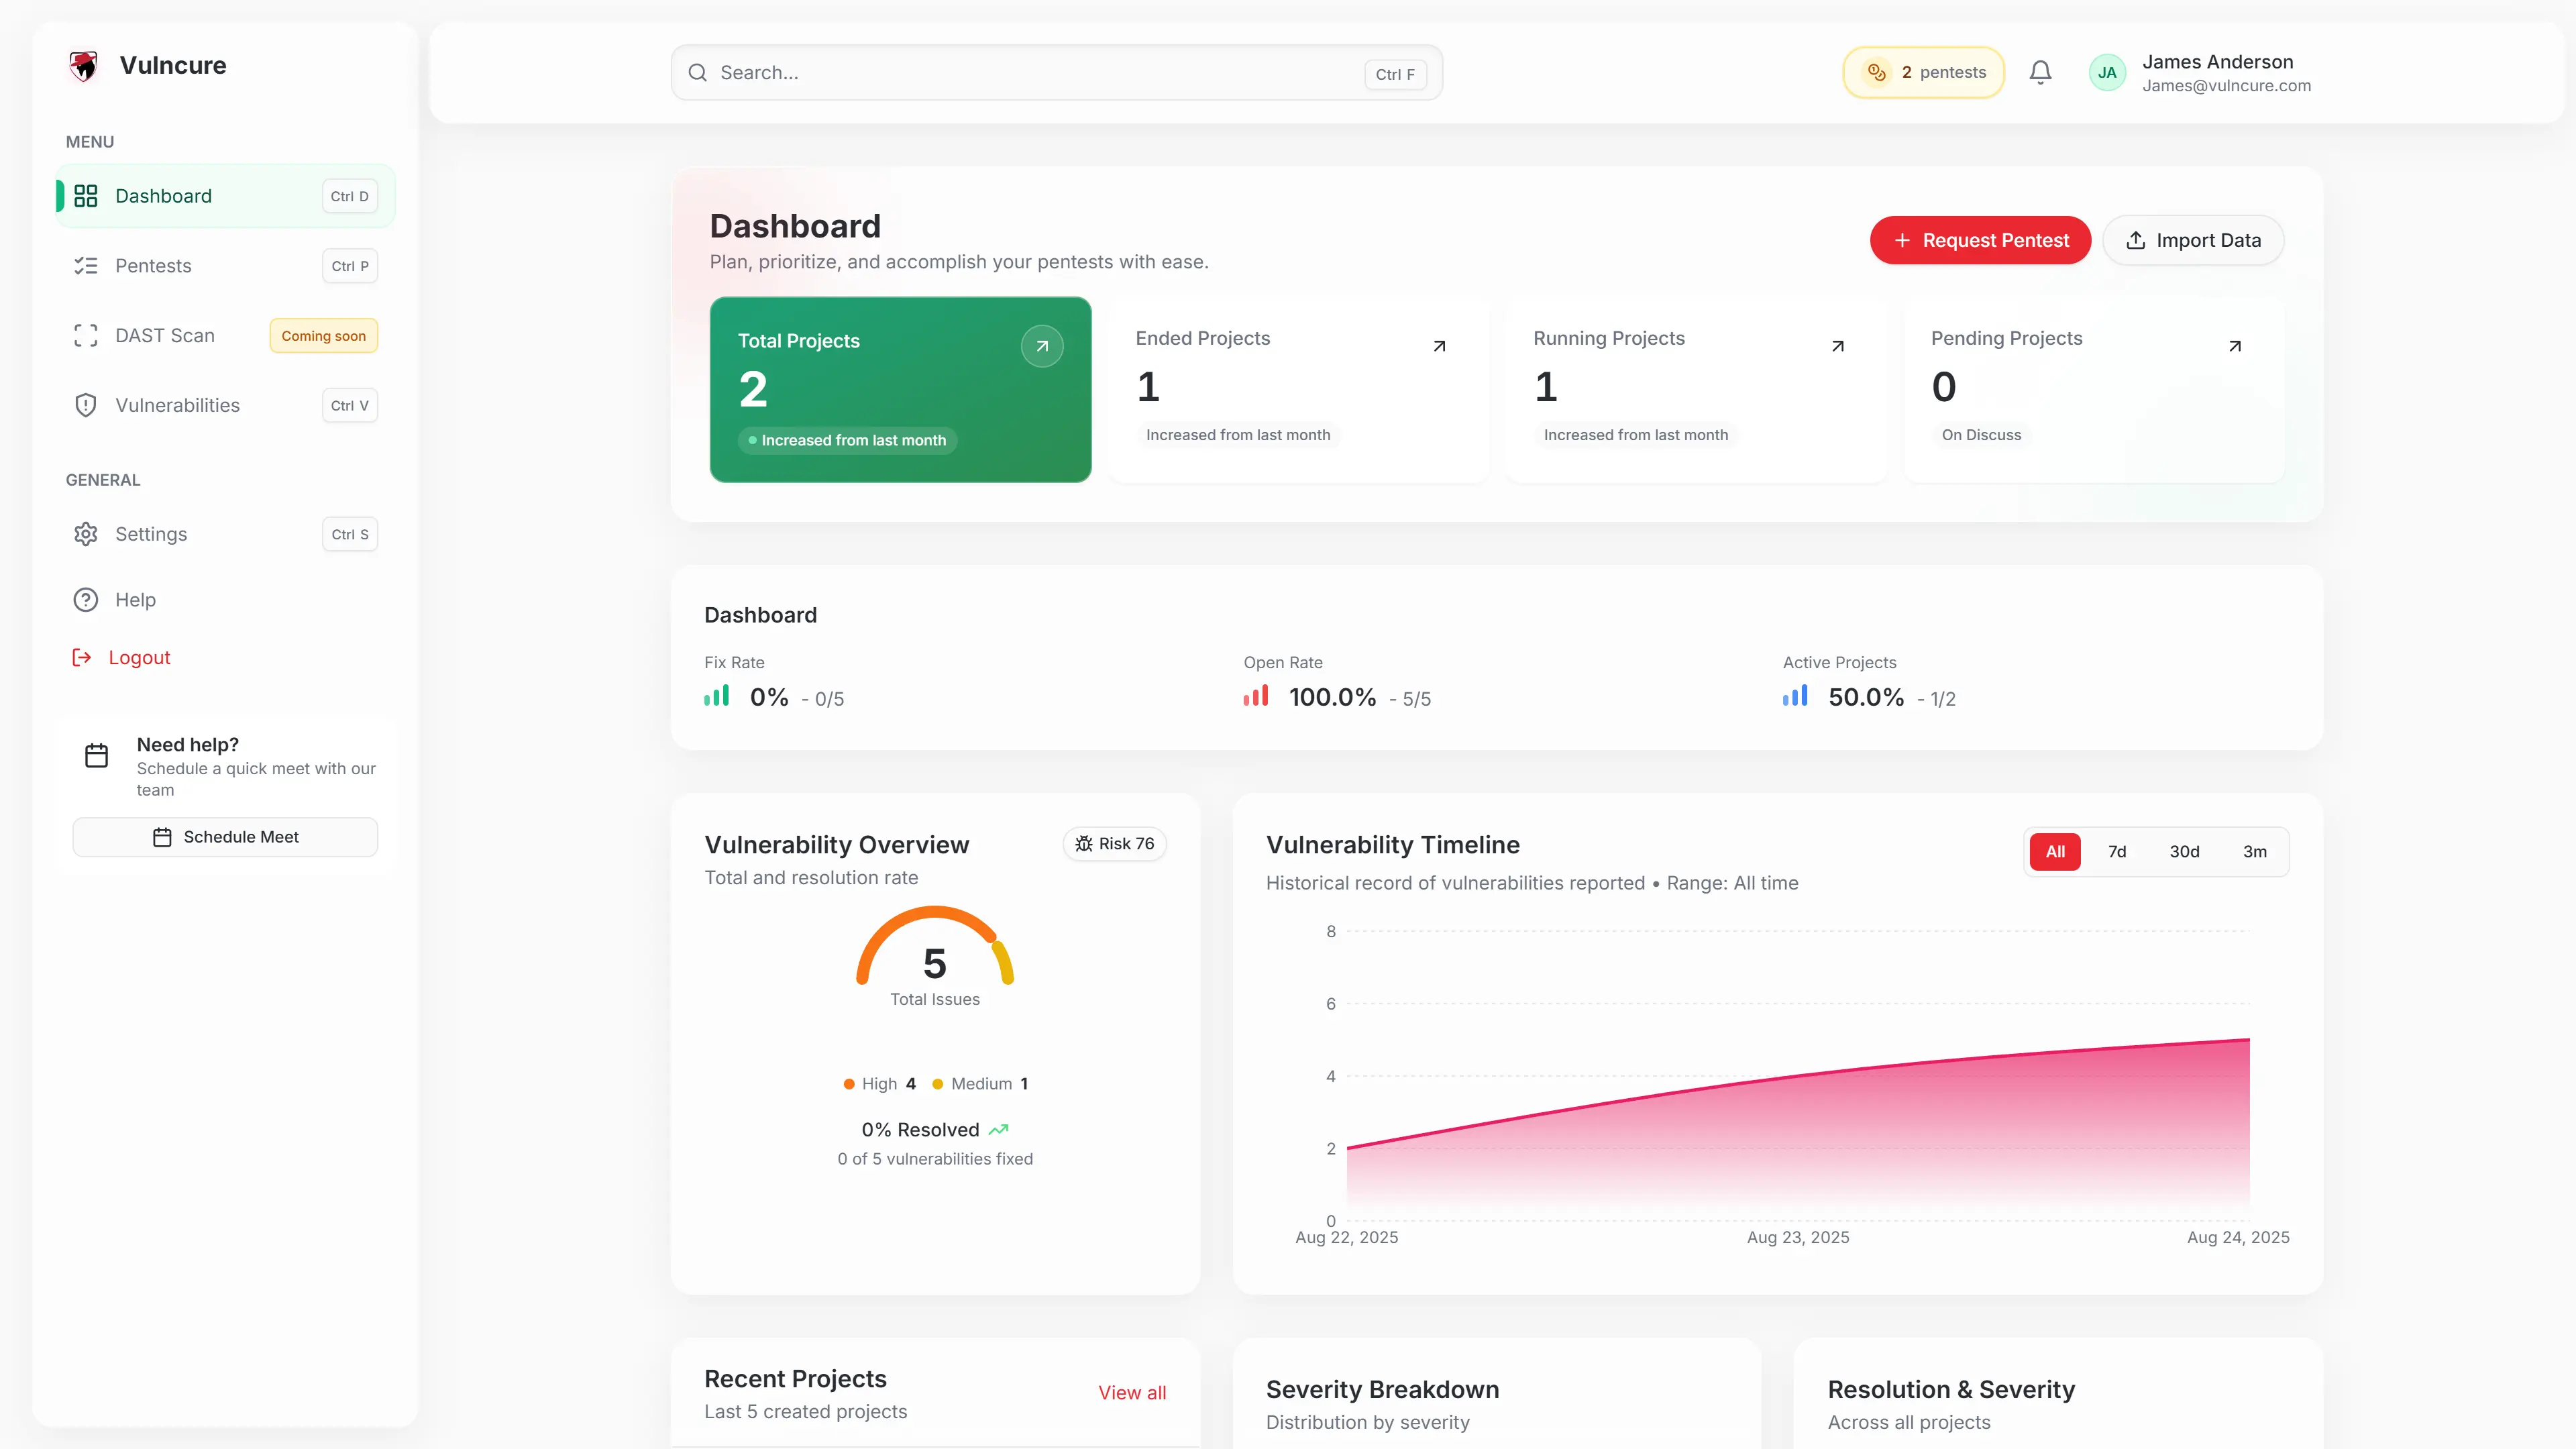Screen dimensions: 2576x1449
Task: Click the DAST Scan crosshair icon
Action: pyautogui.click(x=86, y=335)
